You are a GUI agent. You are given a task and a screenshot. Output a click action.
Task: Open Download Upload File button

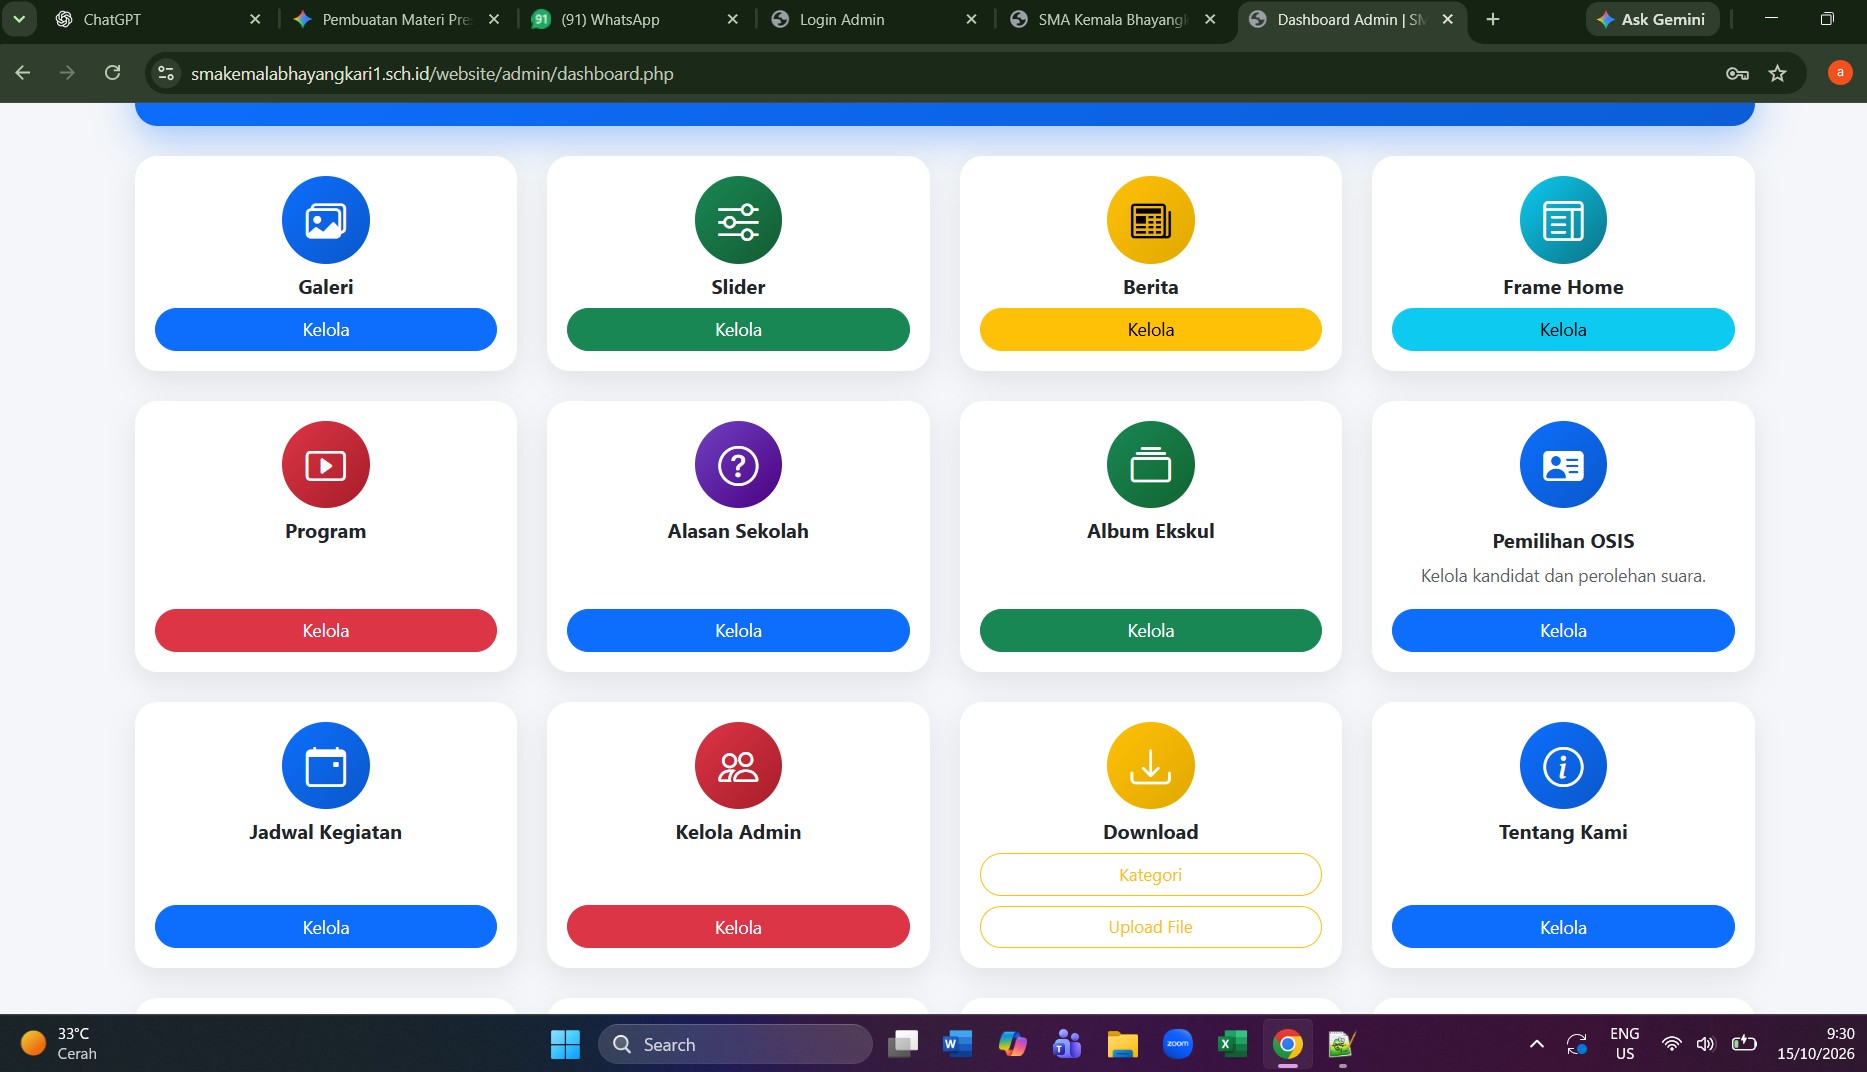click(1151, 926)
